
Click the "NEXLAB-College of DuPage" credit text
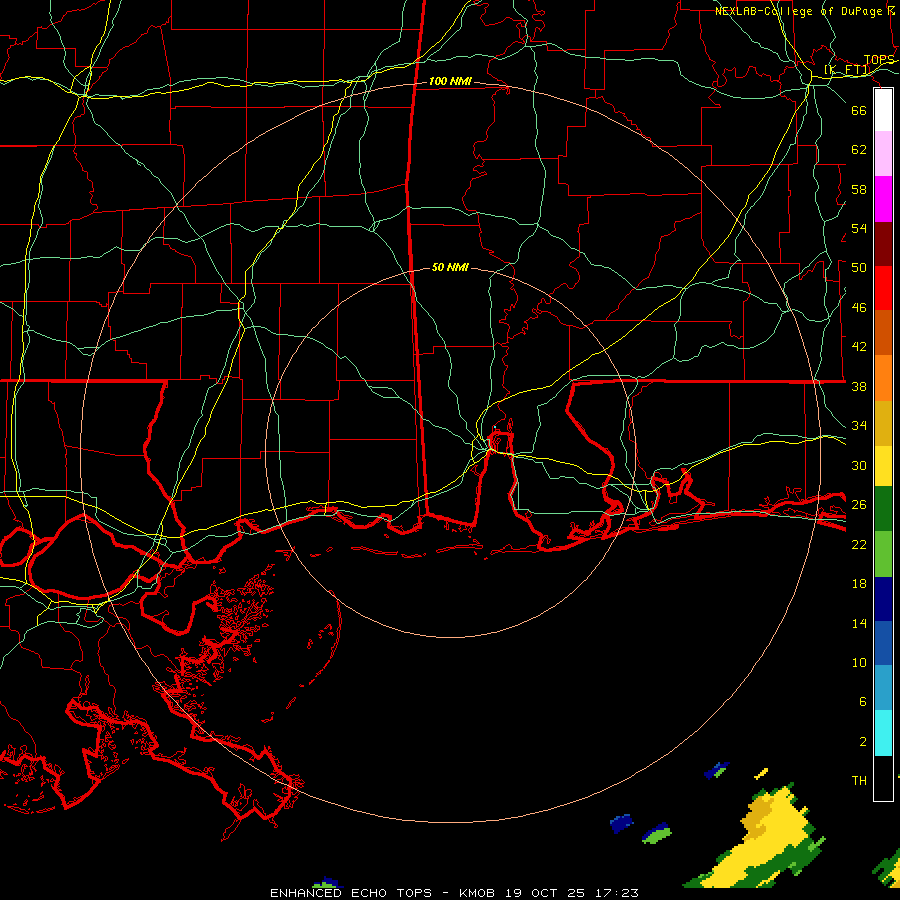click(x=799, y=11)
